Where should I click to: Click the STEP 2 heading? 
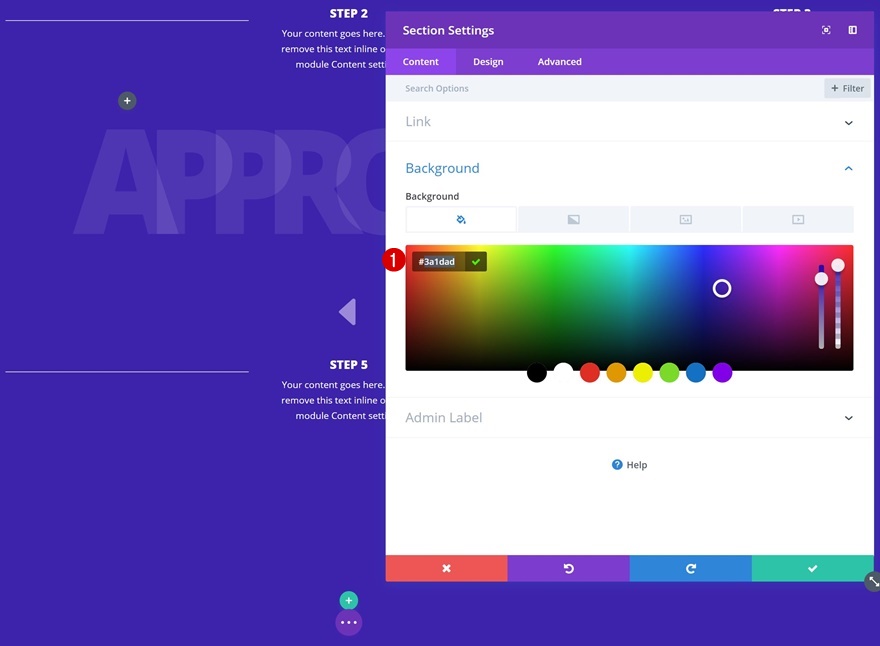pyautogui.click(x=349, y=13)
